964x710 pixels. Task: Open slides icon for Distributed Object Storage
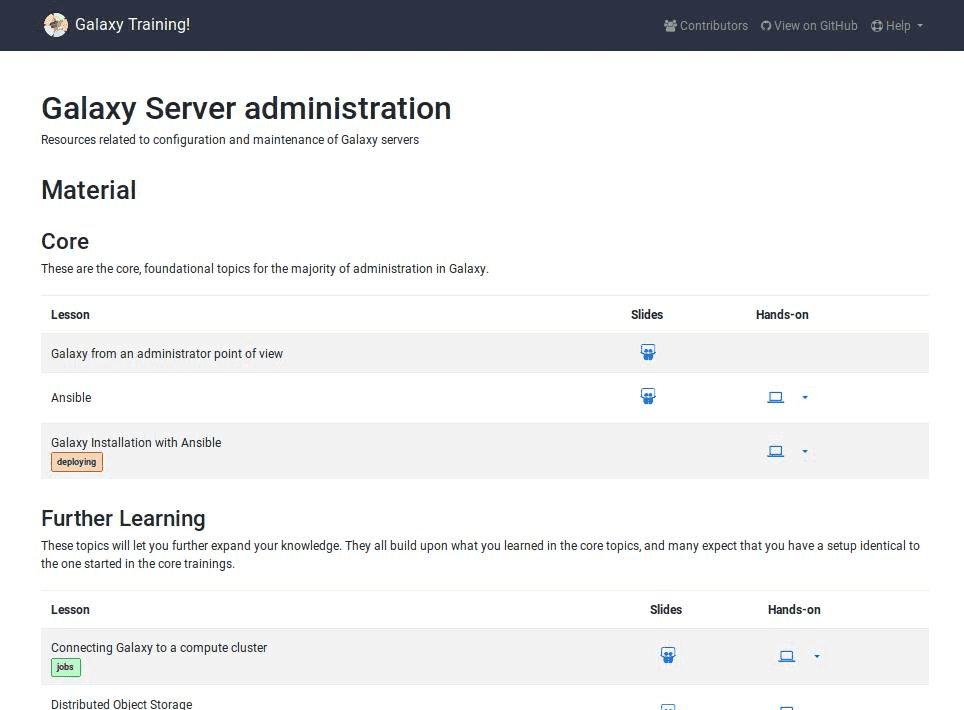668,706
